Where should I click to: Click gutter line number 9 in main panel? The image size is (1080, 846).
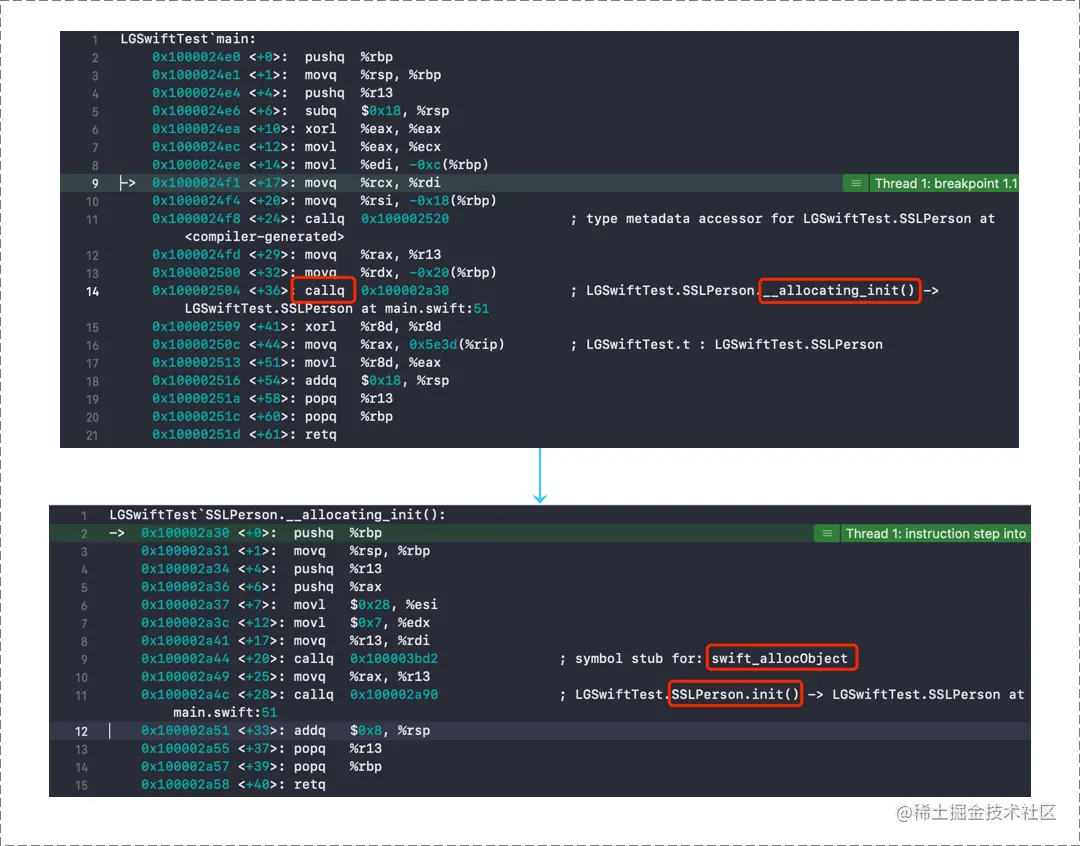tap(95, 183)
